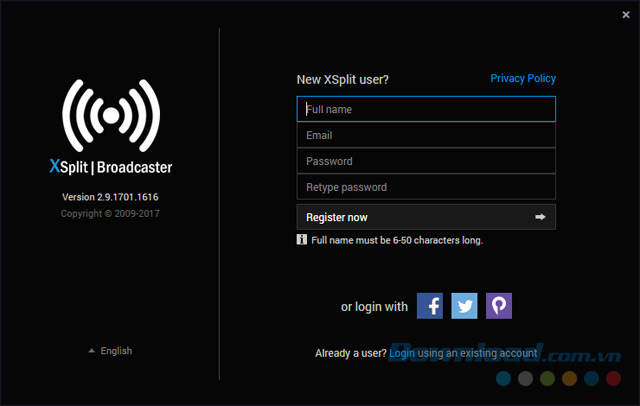The height and width of the screenshot is (406, 640).
Task: Focus the Full name input field
Action: click(x=426, y=109)
